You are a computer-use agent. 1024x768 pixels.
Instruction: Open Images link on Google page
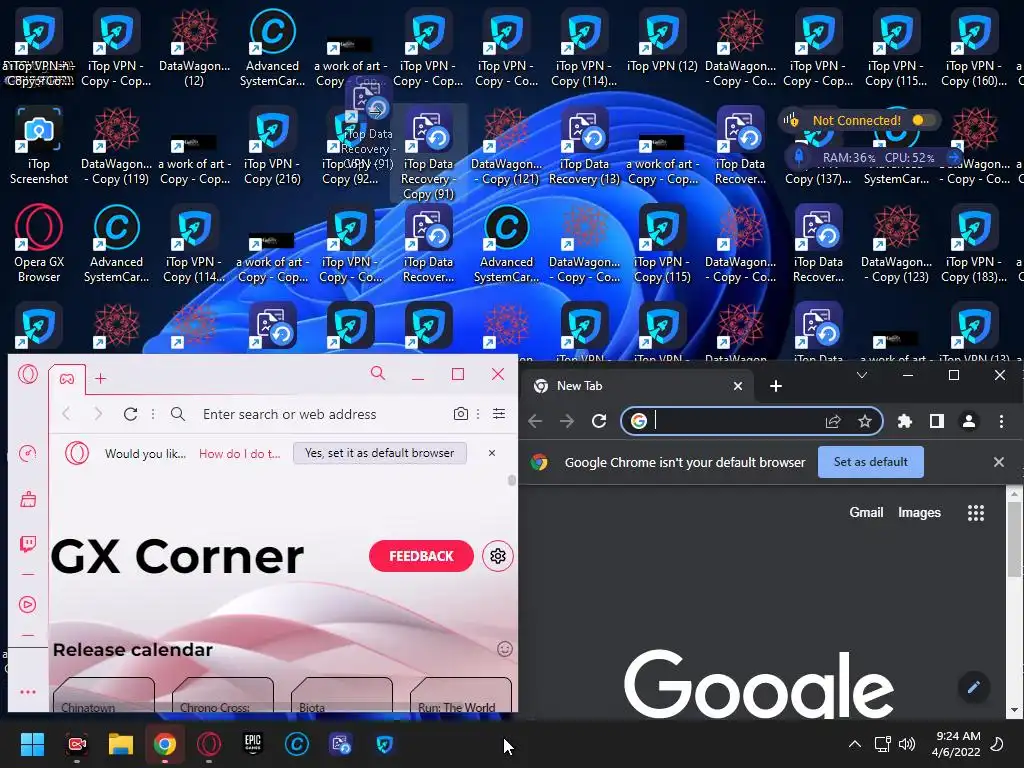pos(919,513)
